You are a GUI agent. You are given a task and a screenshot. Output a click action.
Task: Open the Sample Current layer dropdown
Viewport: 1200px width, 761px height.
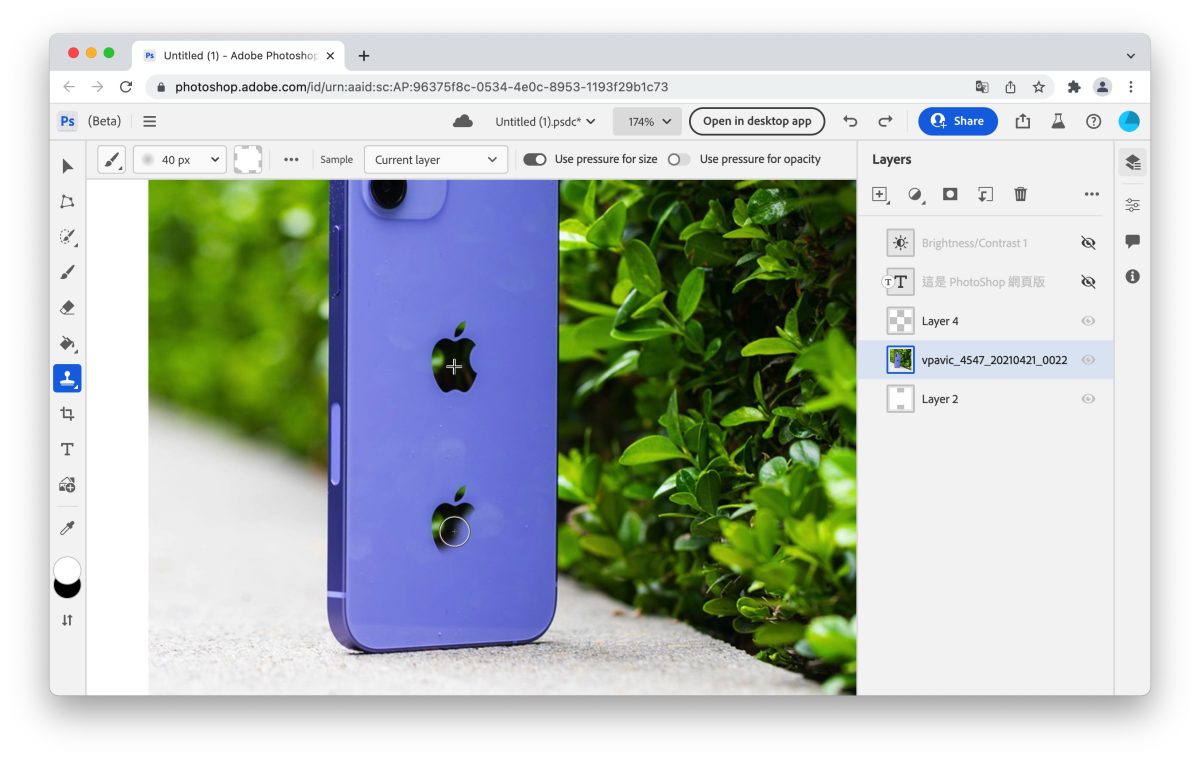[x=436, y=159]
